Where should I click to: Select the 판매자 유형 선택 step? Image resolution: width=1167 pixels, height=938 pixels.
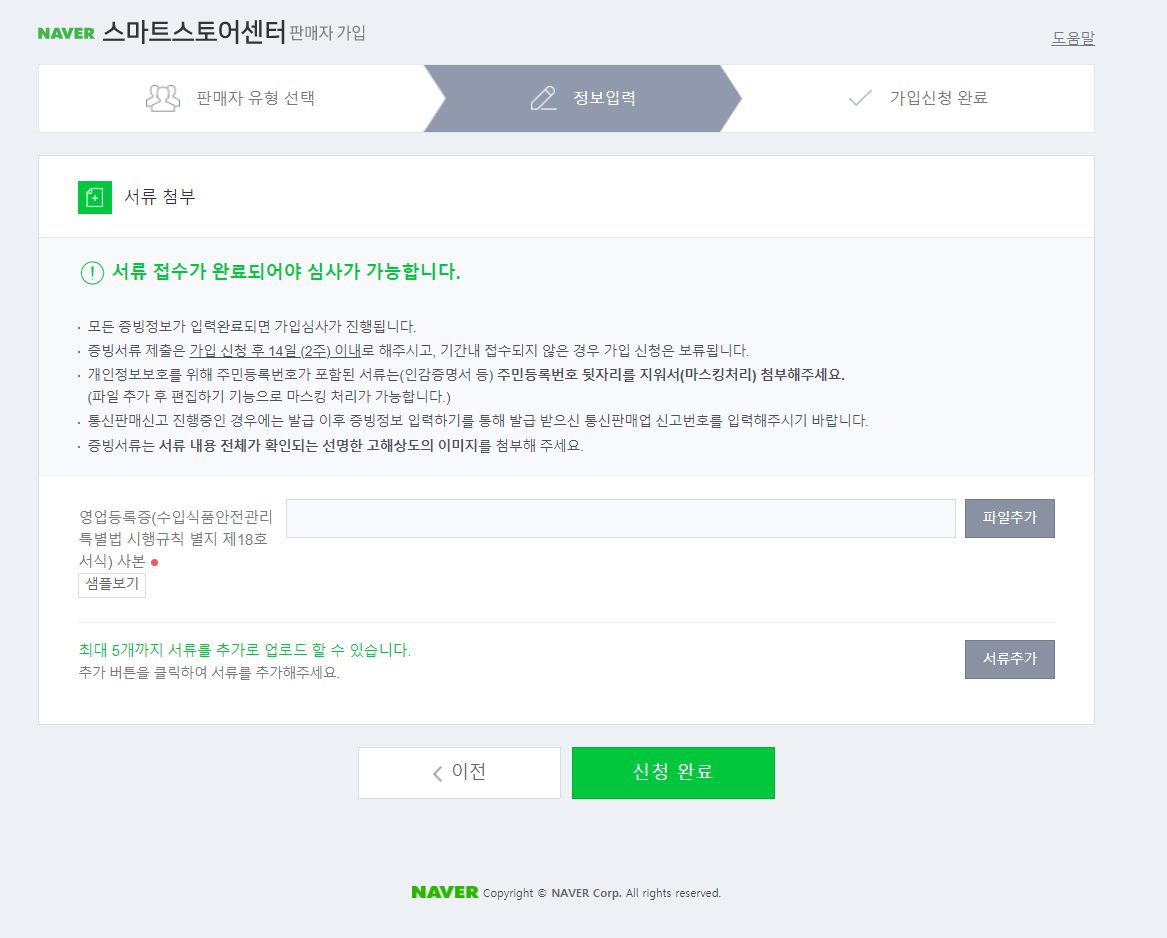pos(231,98)
